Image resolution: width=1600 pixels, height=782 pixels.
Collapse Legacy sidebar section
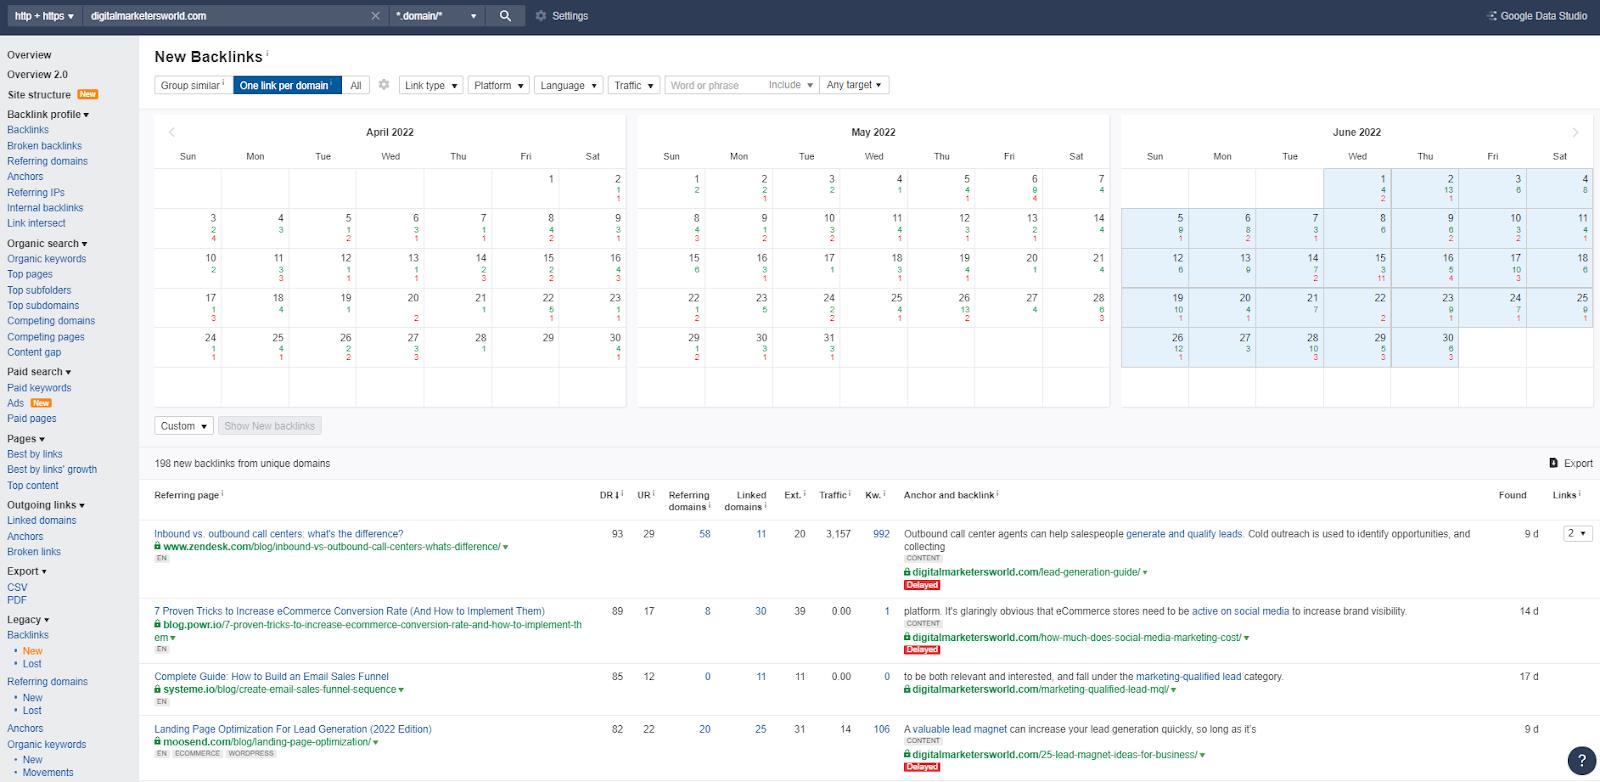tap(28, 620)
